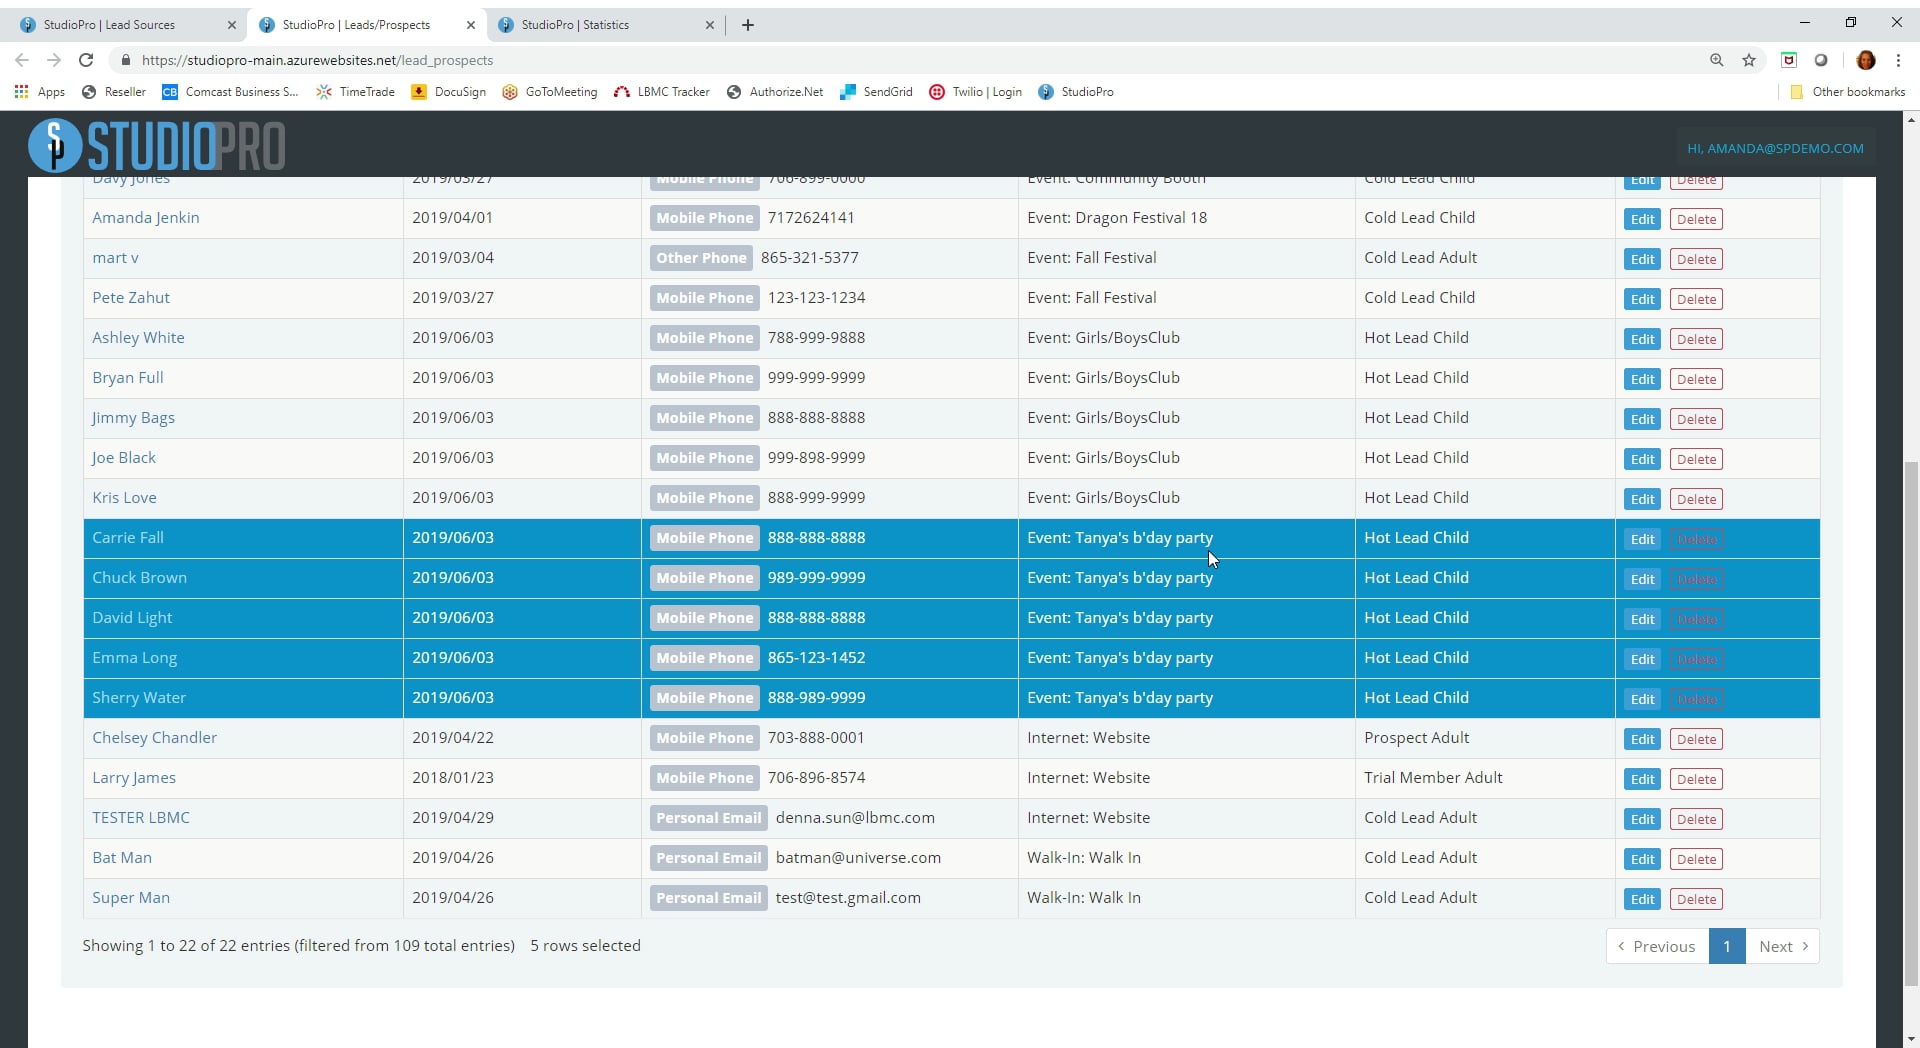Edit the Amanda Jenkin lead

pos(1642,219)
